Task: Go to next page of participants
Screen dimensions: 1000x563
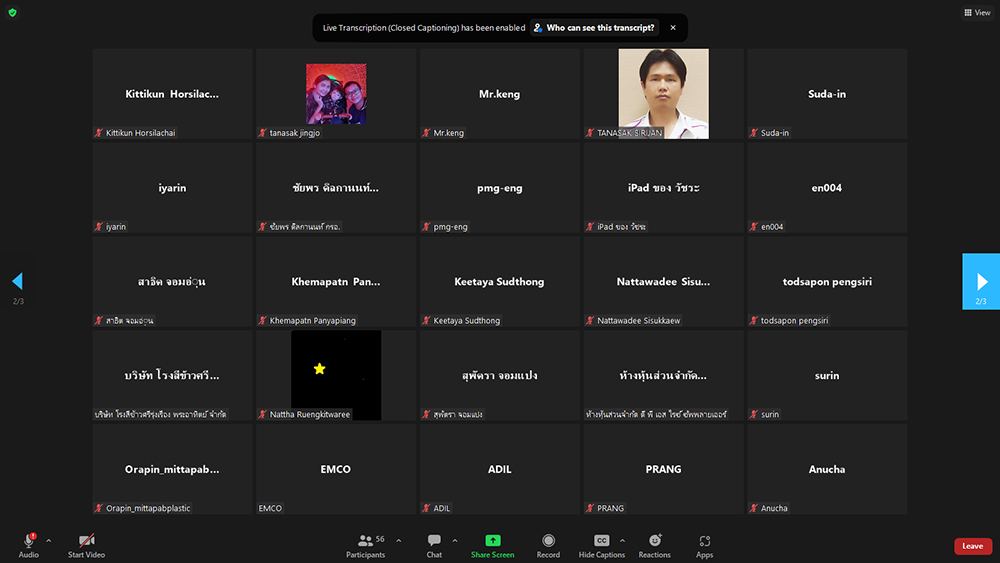Action: pos(981,282)
